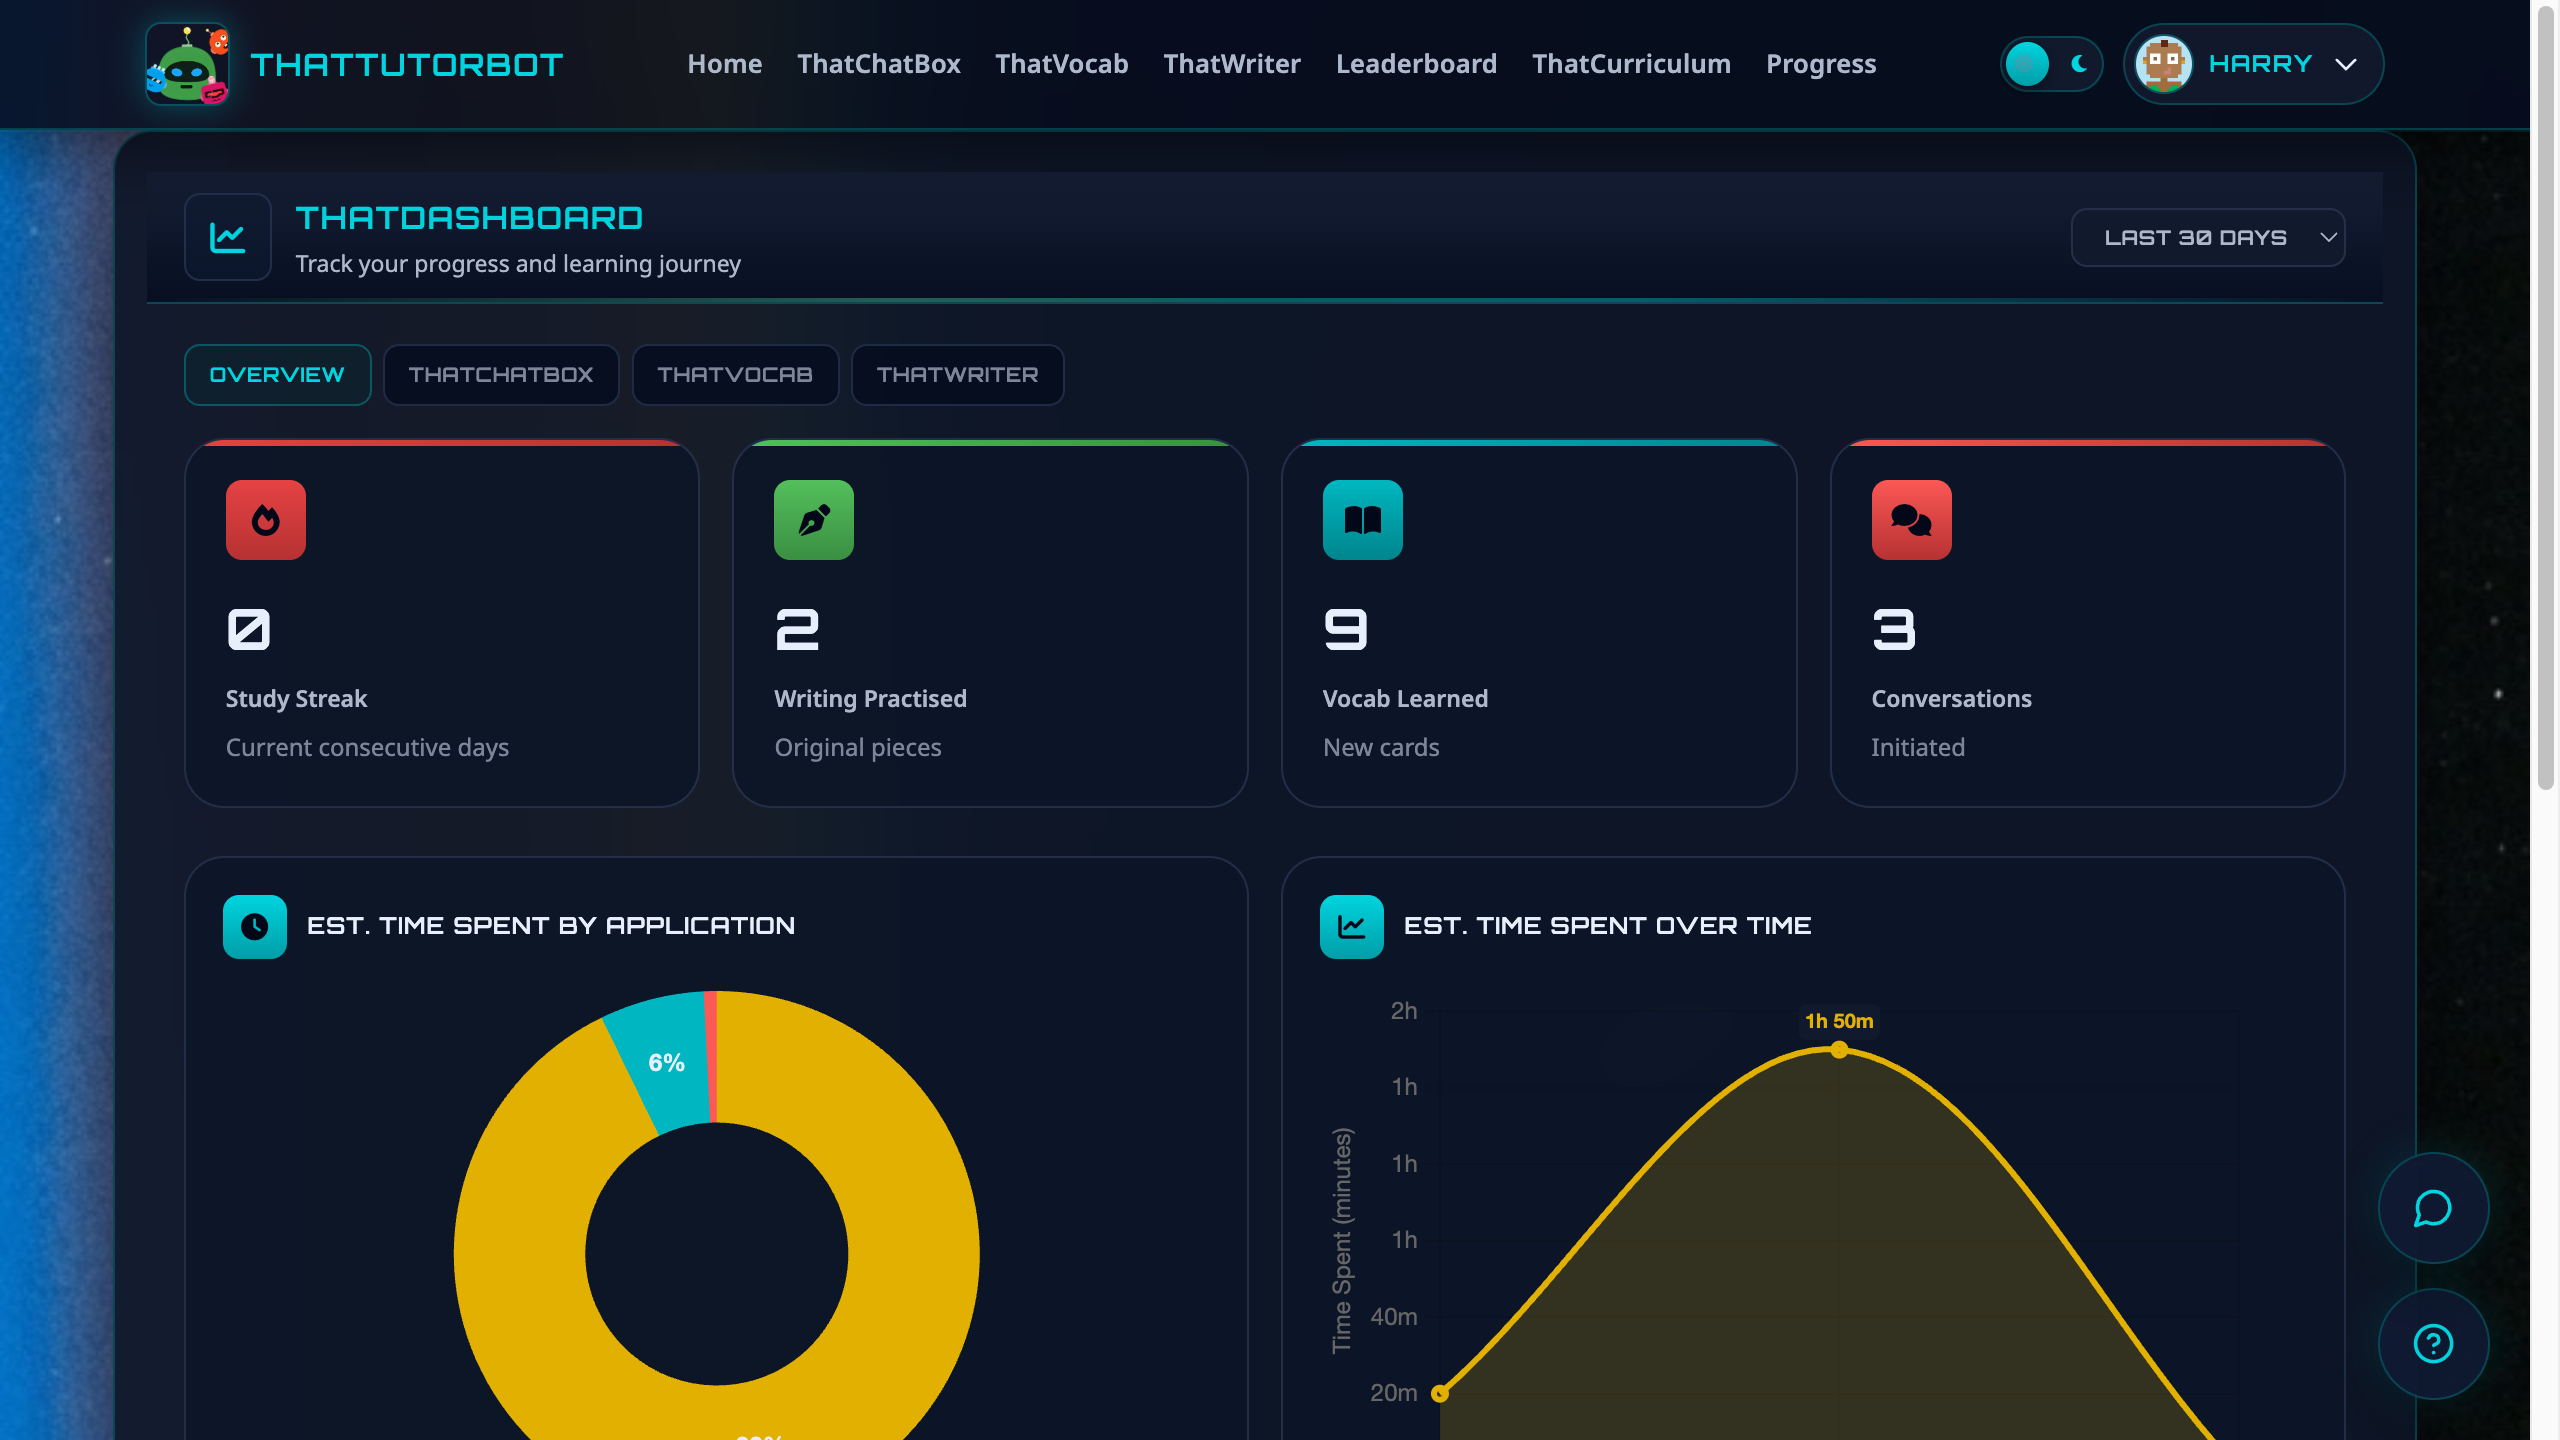Click the 1h 50m peak data point
The width and height of the screenshot is (2560, 1440).
[1839, 1050]
